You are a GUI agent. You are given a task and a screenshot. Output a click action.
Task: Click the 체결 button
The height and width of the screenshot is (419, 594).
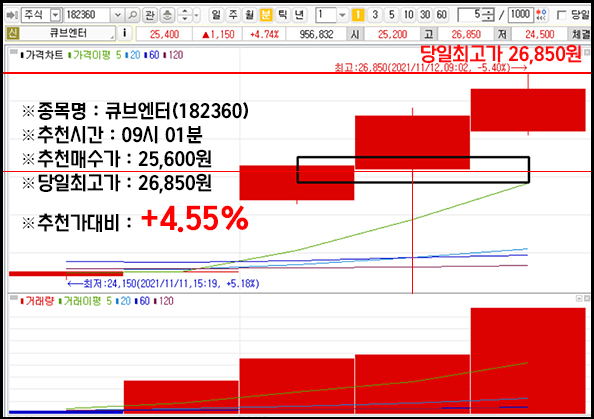pyautogui.click(x=580, y=34)
